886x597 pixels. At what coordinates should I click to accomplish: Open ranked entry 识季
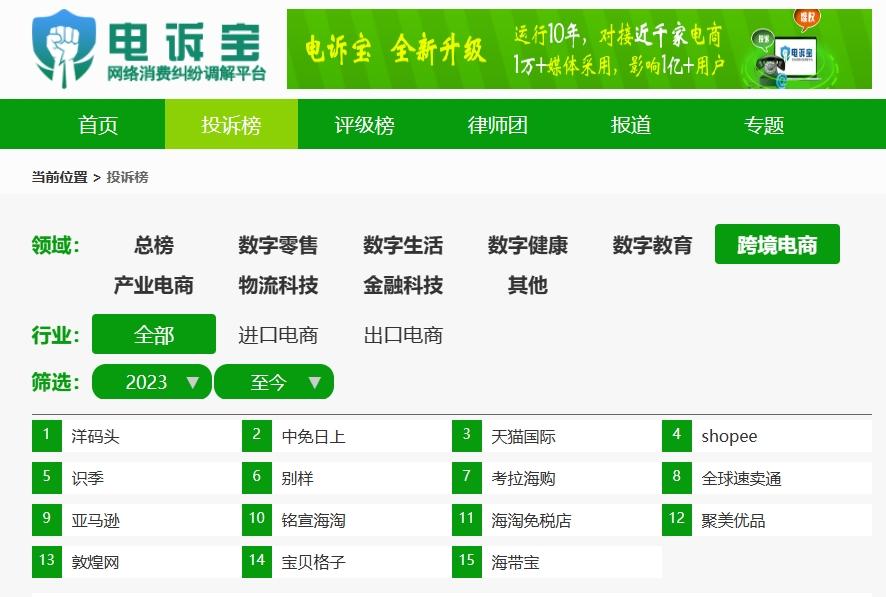(x=88, y=478)
